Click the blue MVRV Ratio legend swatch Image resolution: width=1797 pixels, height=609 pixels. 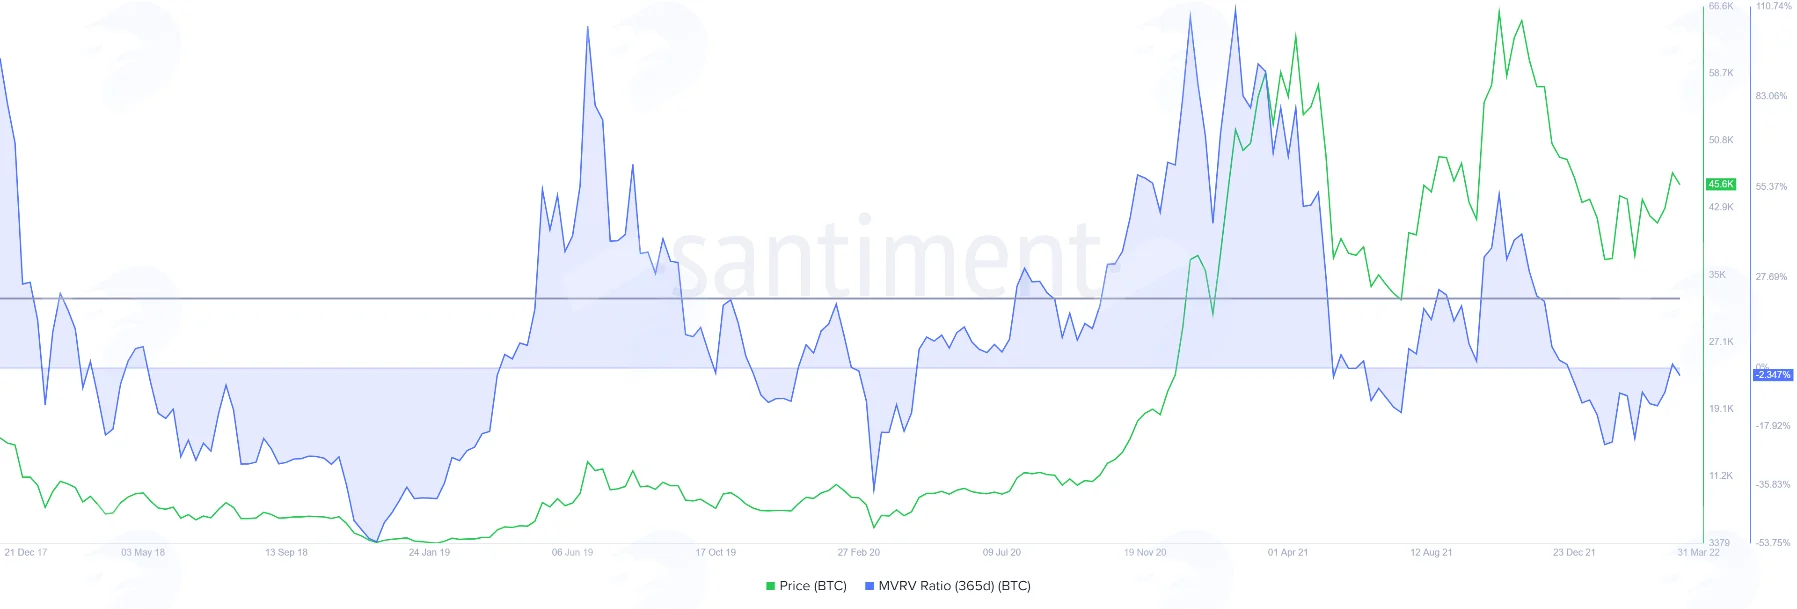click(x=870, y=586)
